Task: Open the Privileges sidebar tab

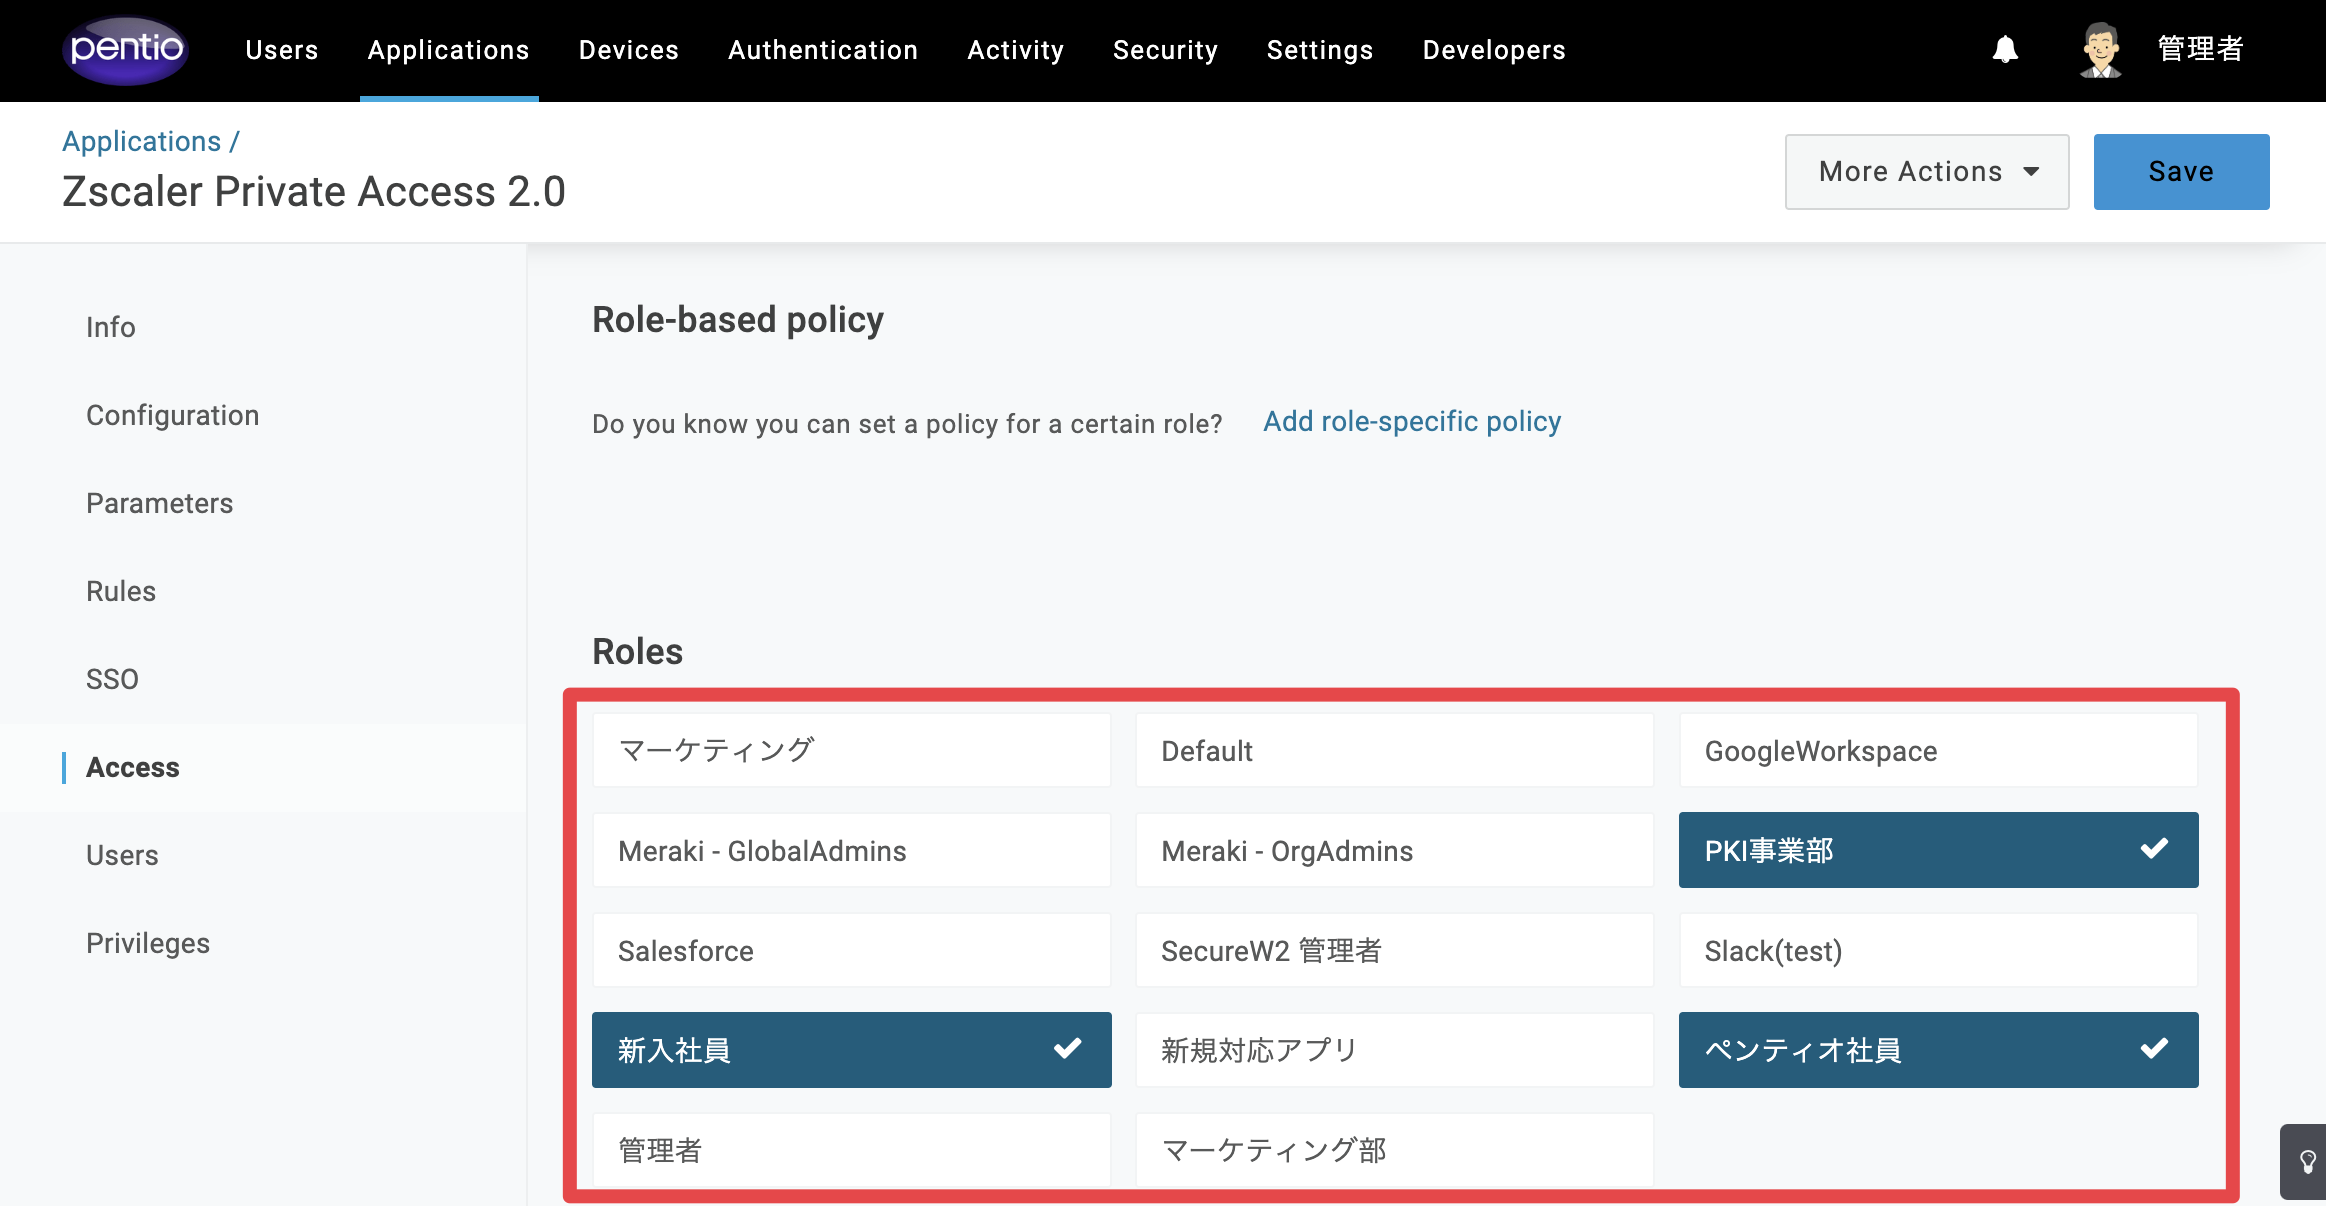Action: (148, 943)
